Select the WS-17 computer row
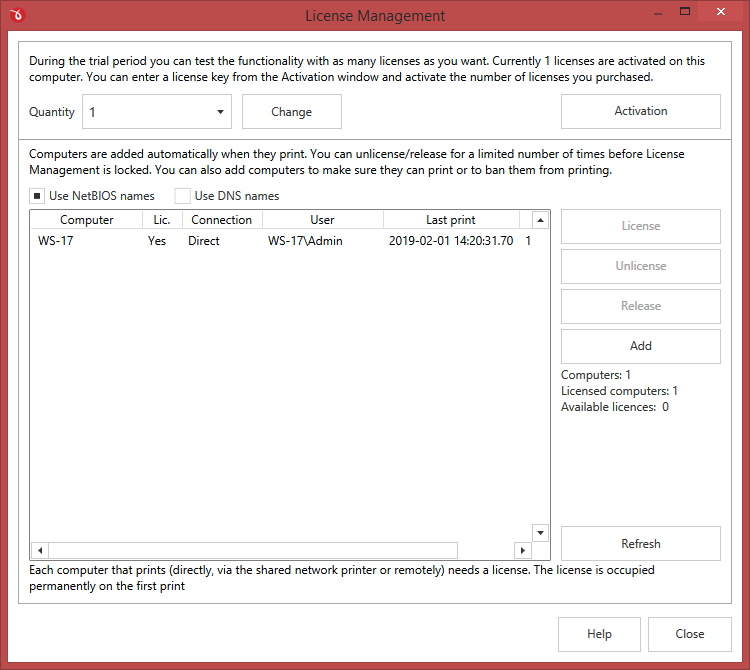Image resolution: width=750 pixels, height=670 pixels. tap(281, 241)
